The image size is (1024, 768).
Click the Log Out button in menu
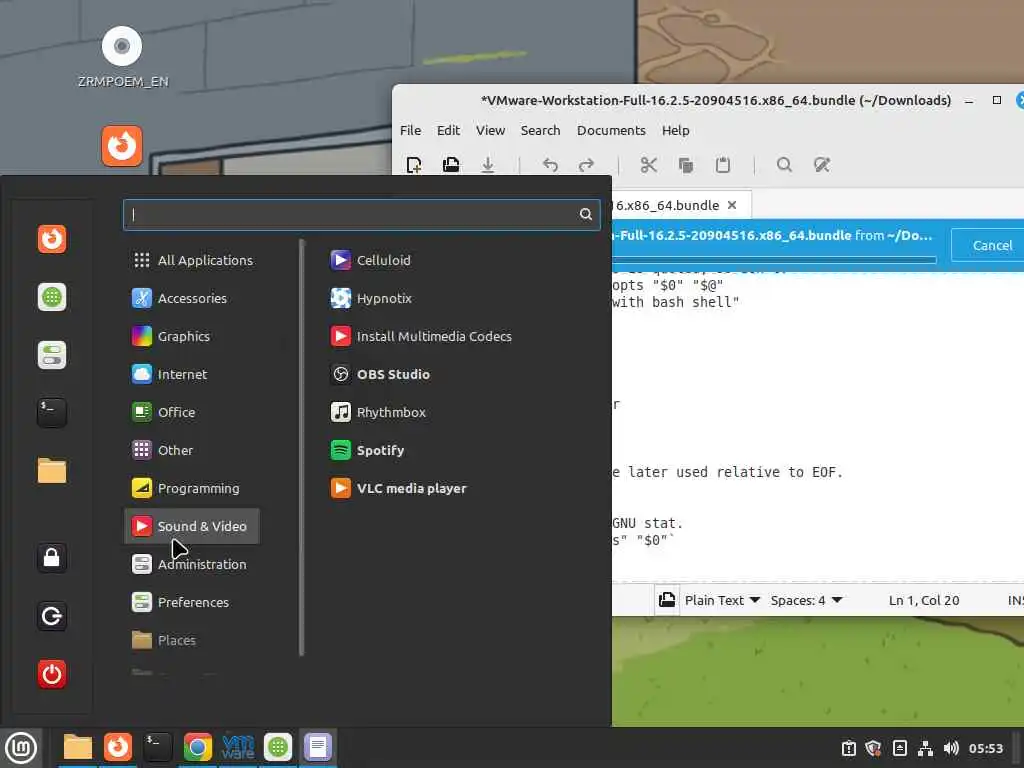tap(52, 616)
